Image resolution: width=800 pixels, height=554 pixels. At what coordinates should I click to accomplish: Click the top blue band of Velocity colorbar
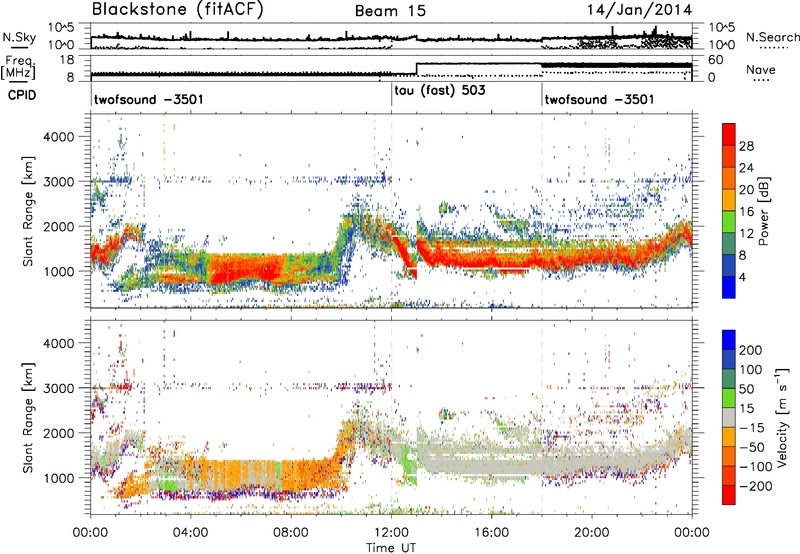point(729,340)
